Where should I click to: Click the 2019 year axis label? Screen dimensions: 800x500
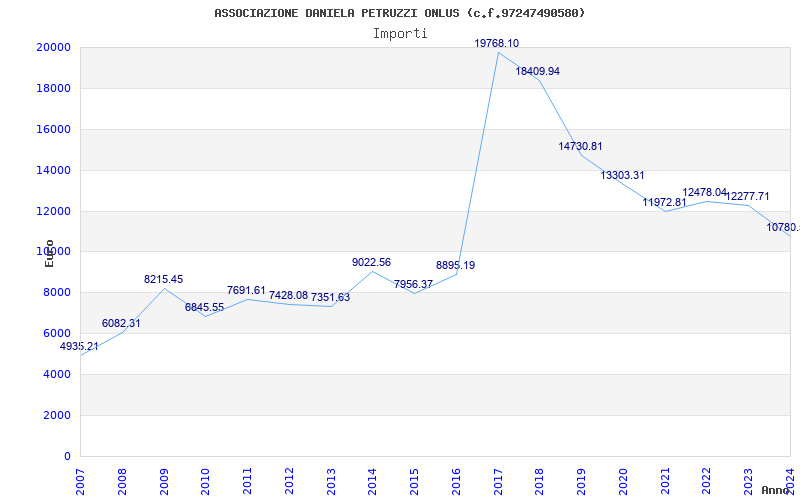(x=582, y=482)
